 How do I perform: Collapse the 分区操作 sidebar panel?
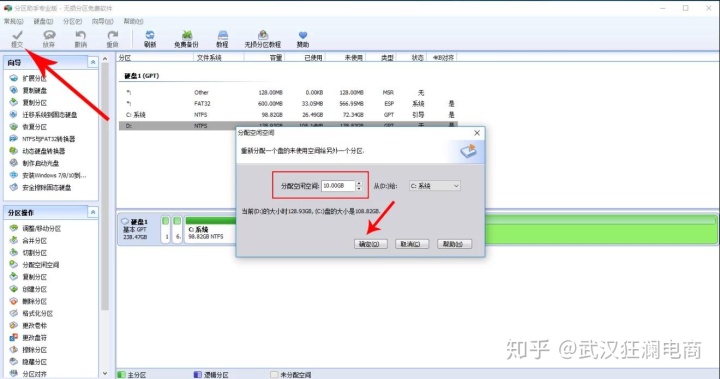(93, 212)
